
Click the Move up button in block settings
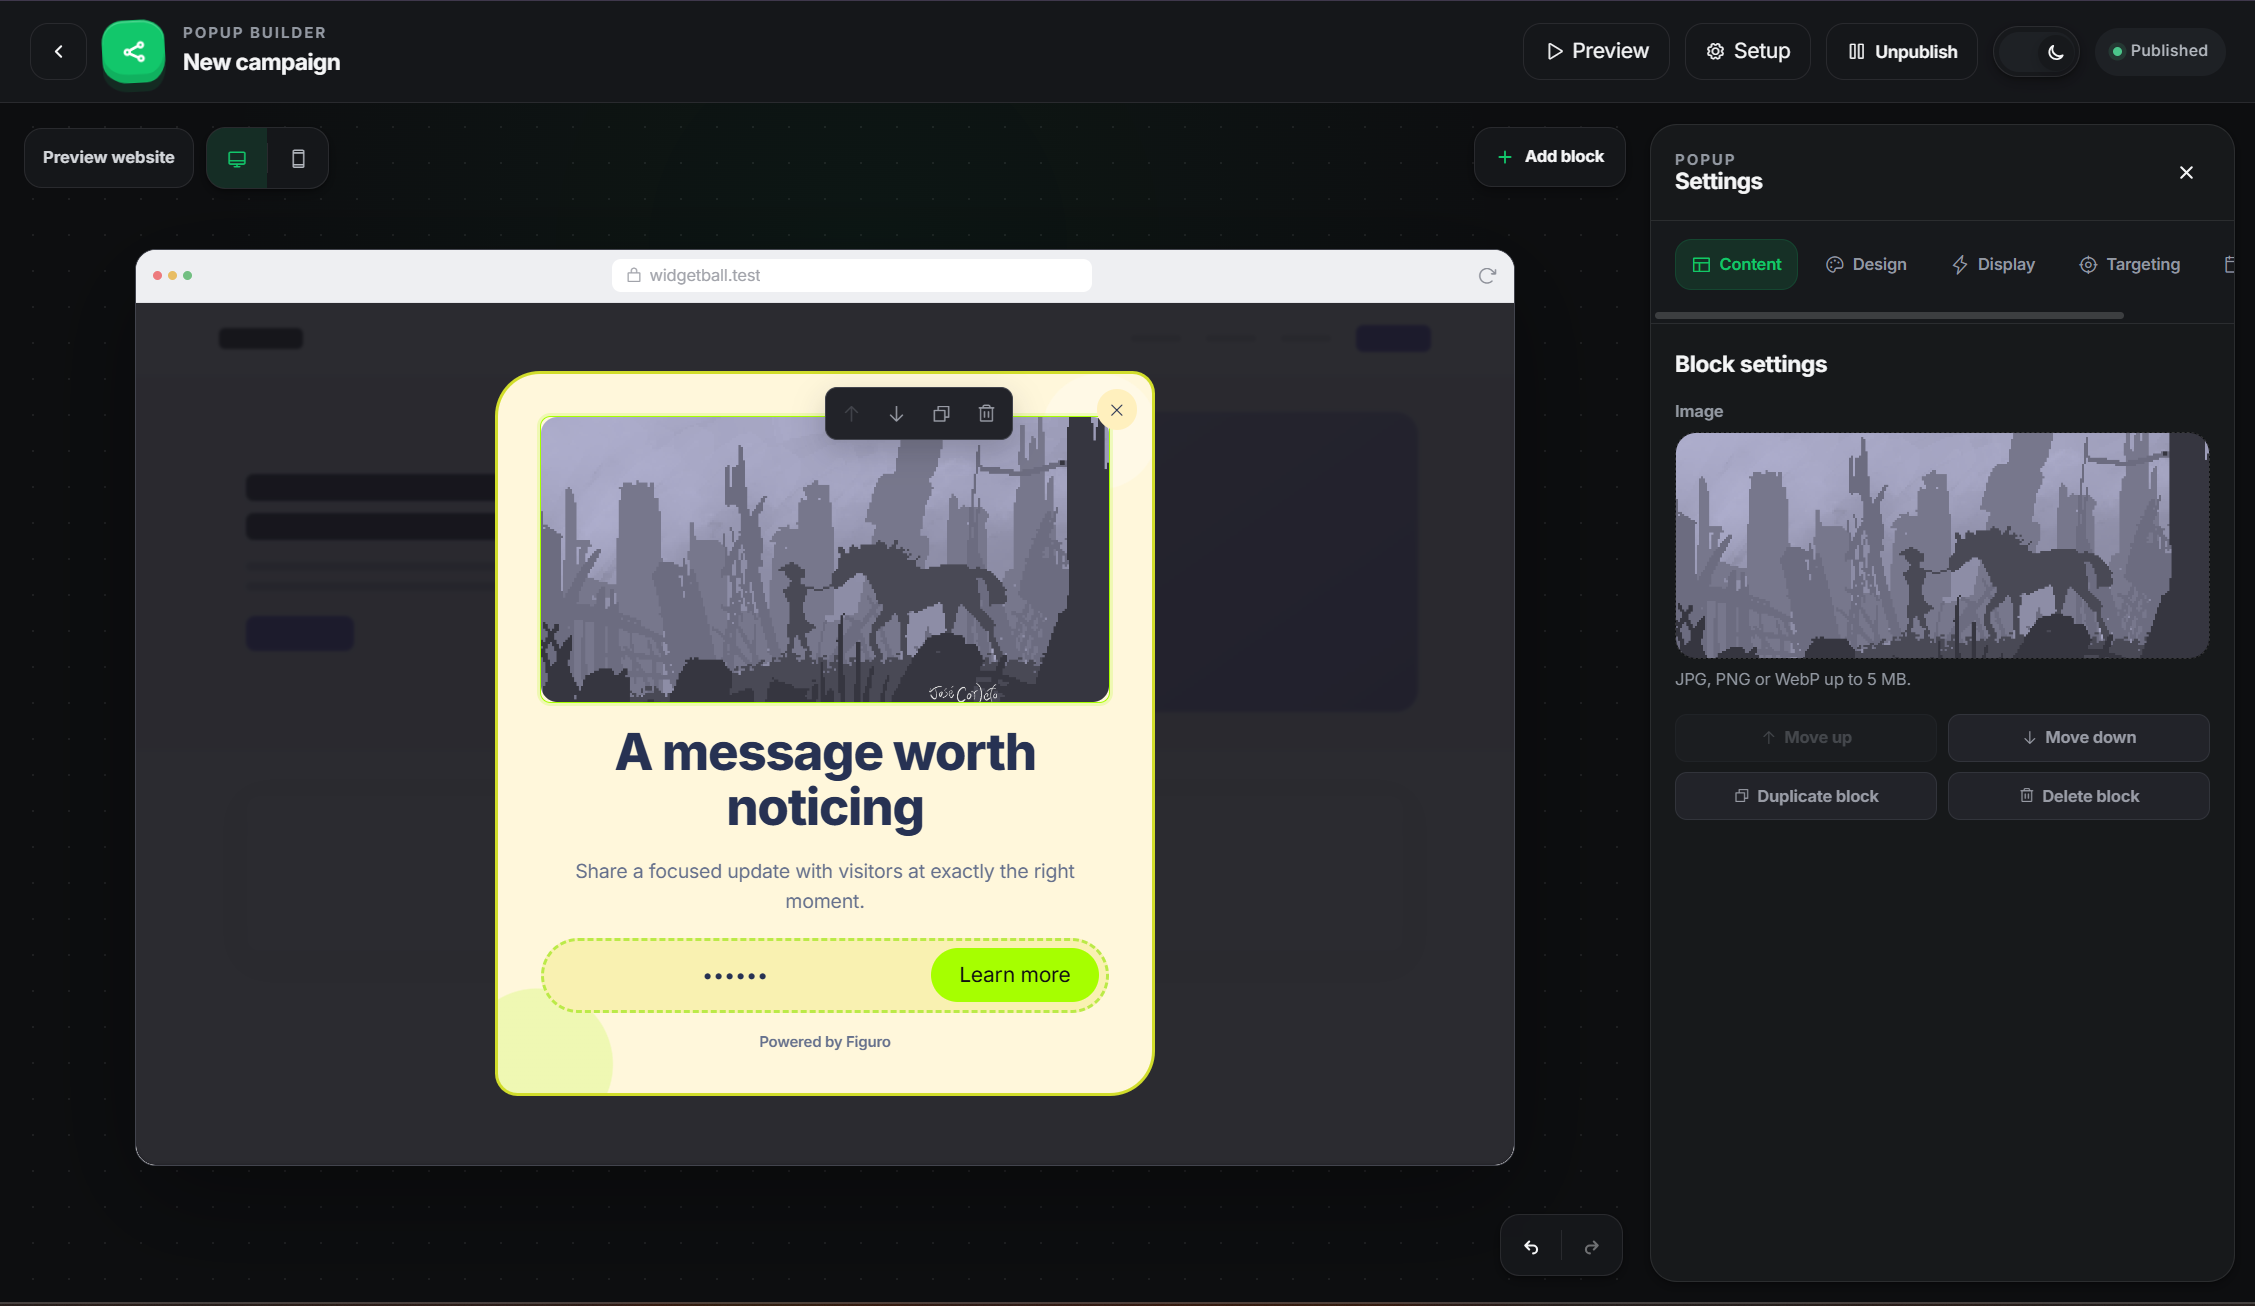point(1806,738)
